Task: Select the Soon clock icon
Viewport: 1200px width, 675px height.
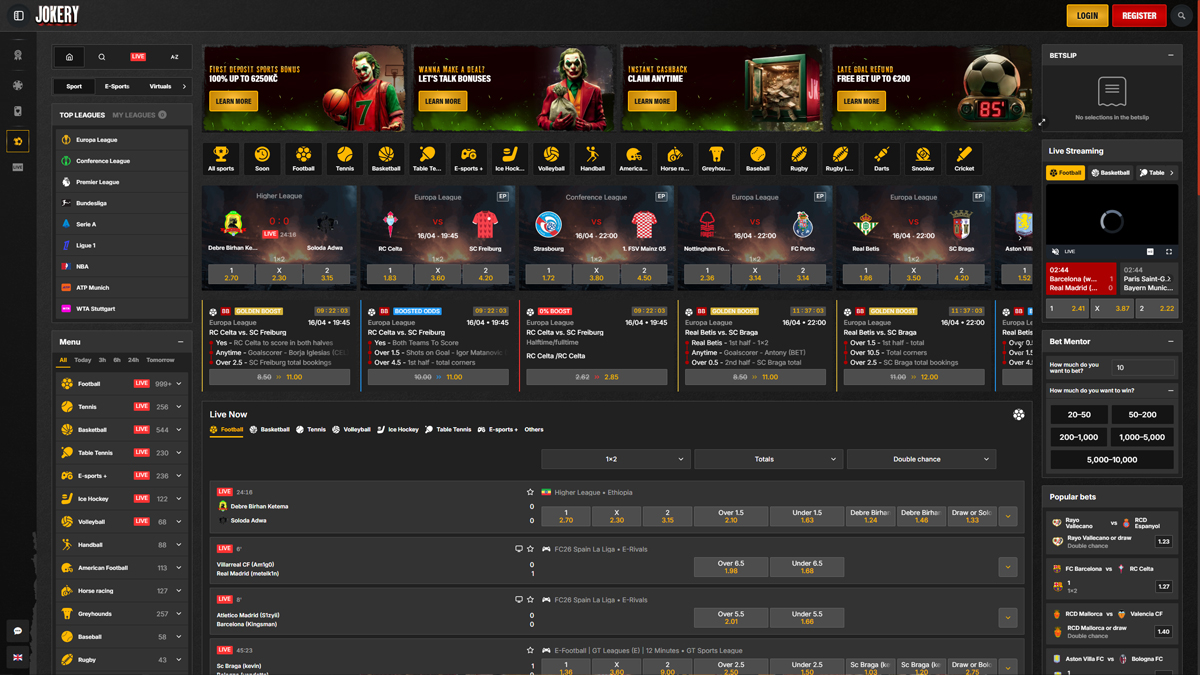Action: pyautogui.click(x=262, y=158)
